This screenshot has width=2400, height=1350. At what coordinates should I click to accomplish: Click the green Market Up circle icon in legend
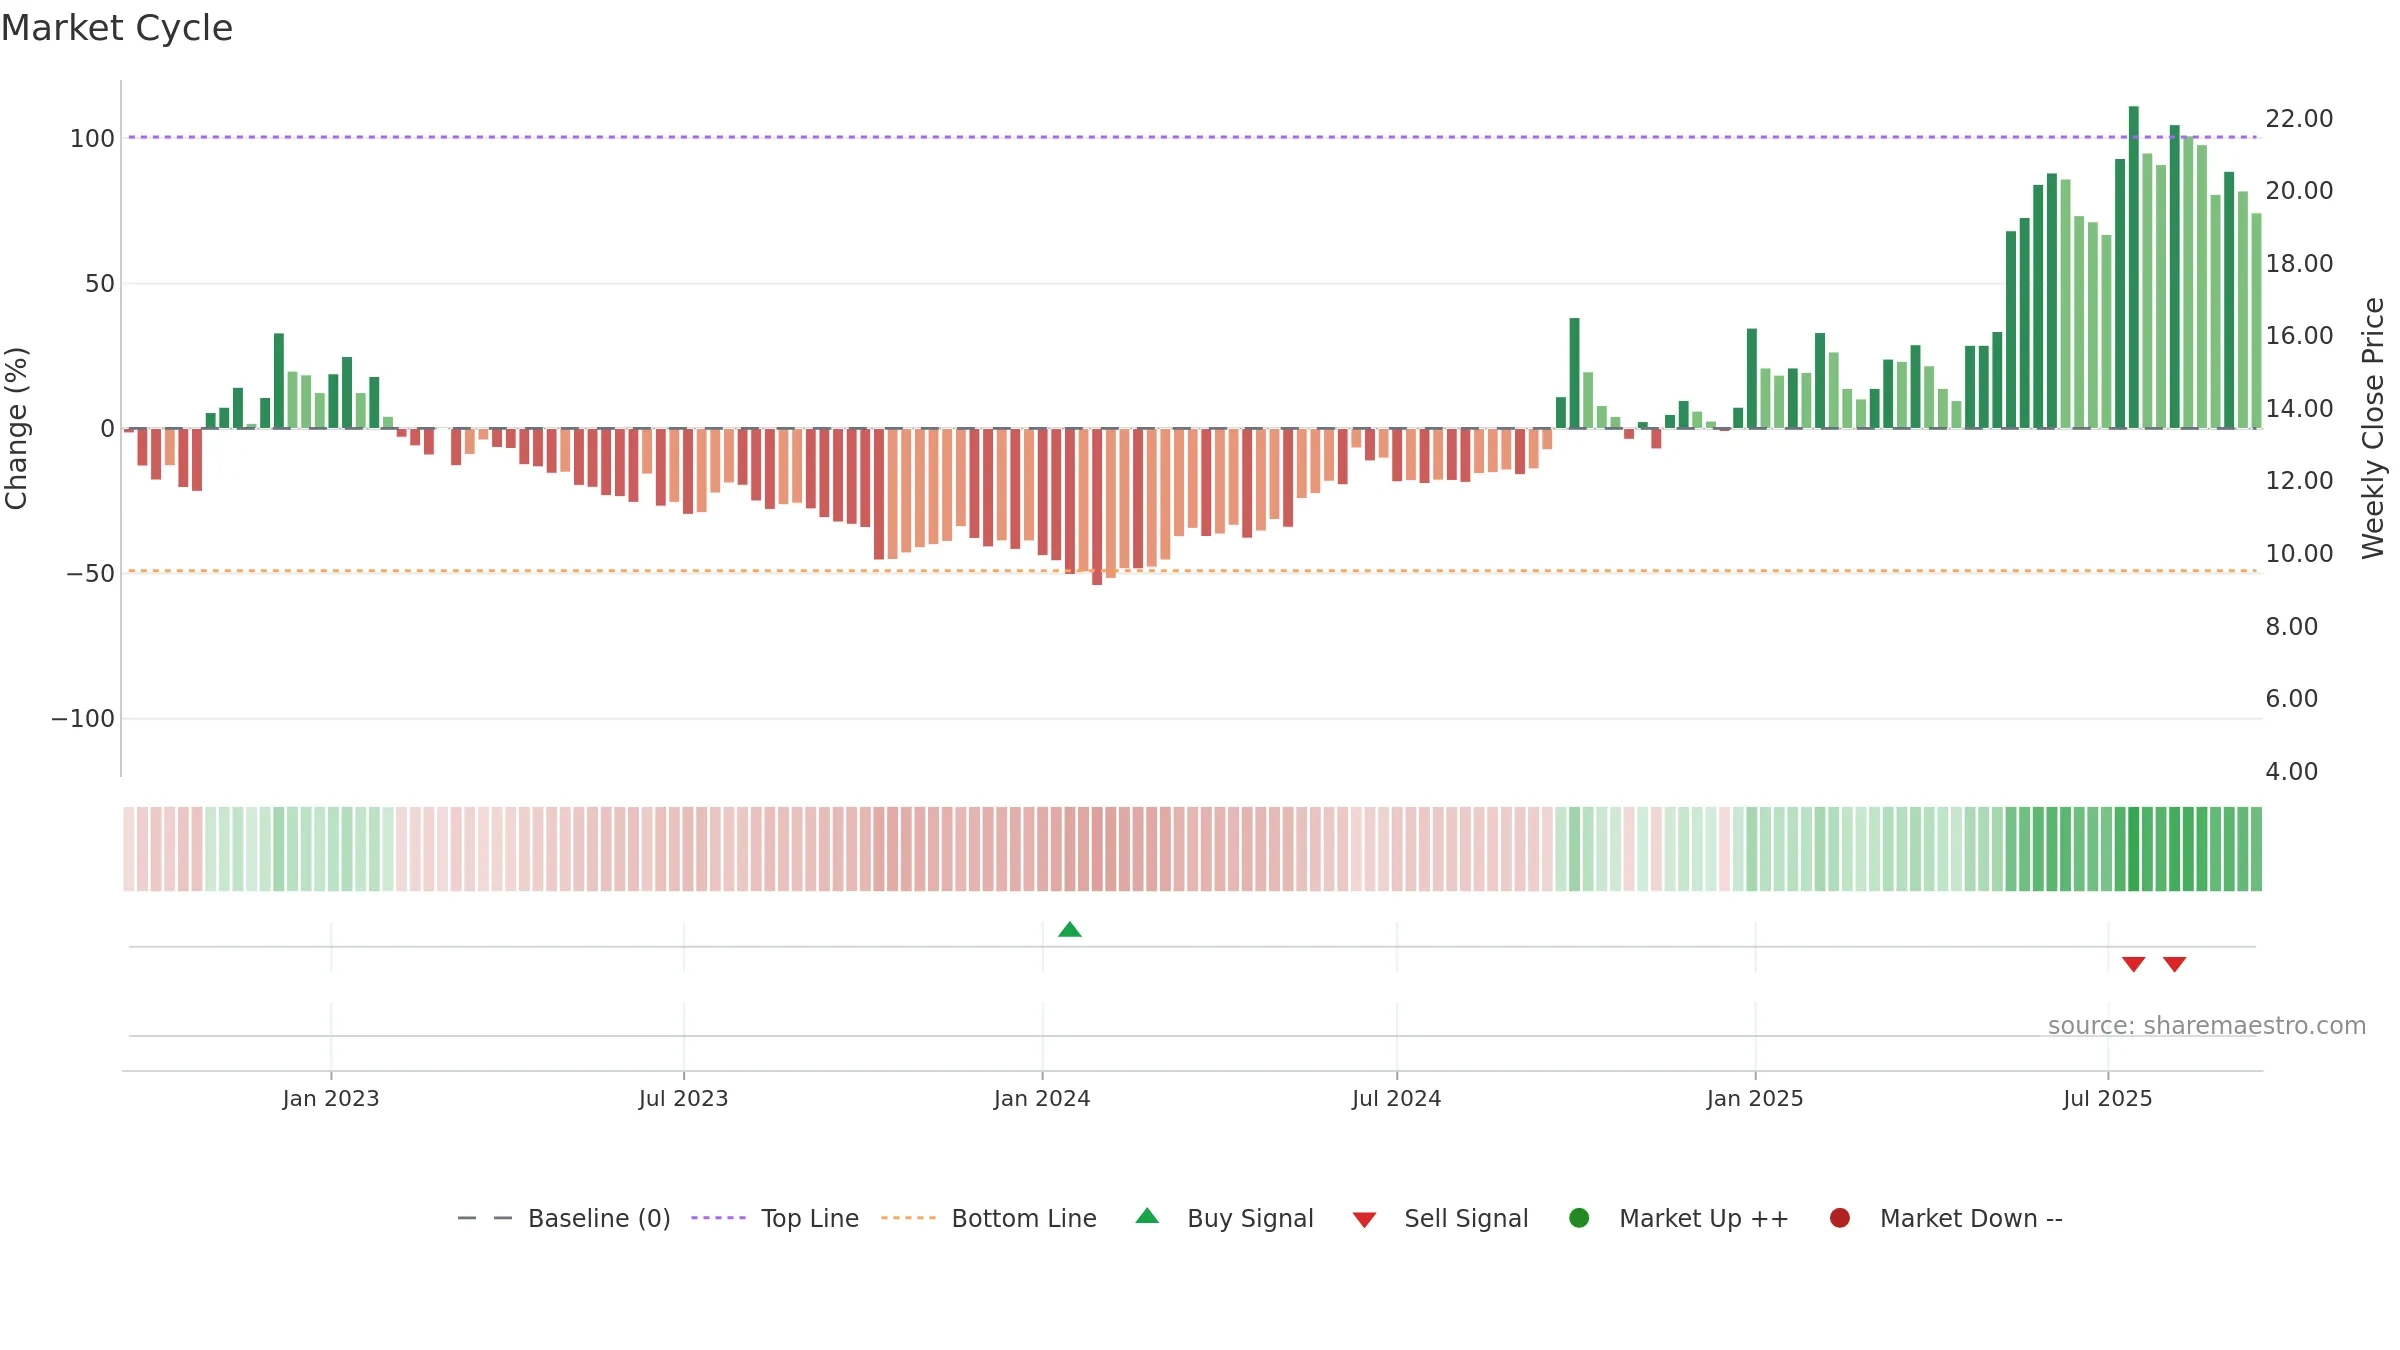(1580, 1218)
